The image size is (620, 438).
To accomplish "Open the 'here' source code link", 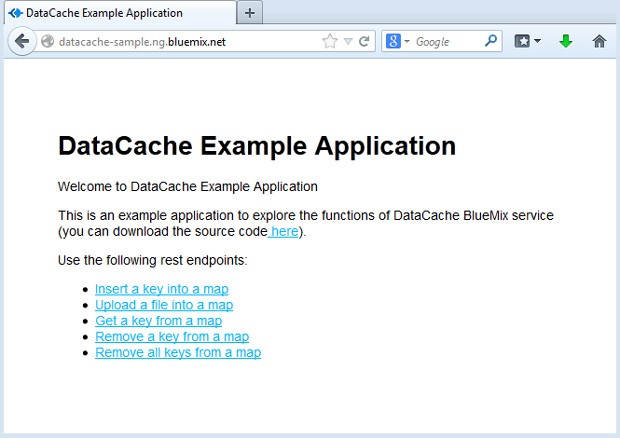I will coord(284,232).
